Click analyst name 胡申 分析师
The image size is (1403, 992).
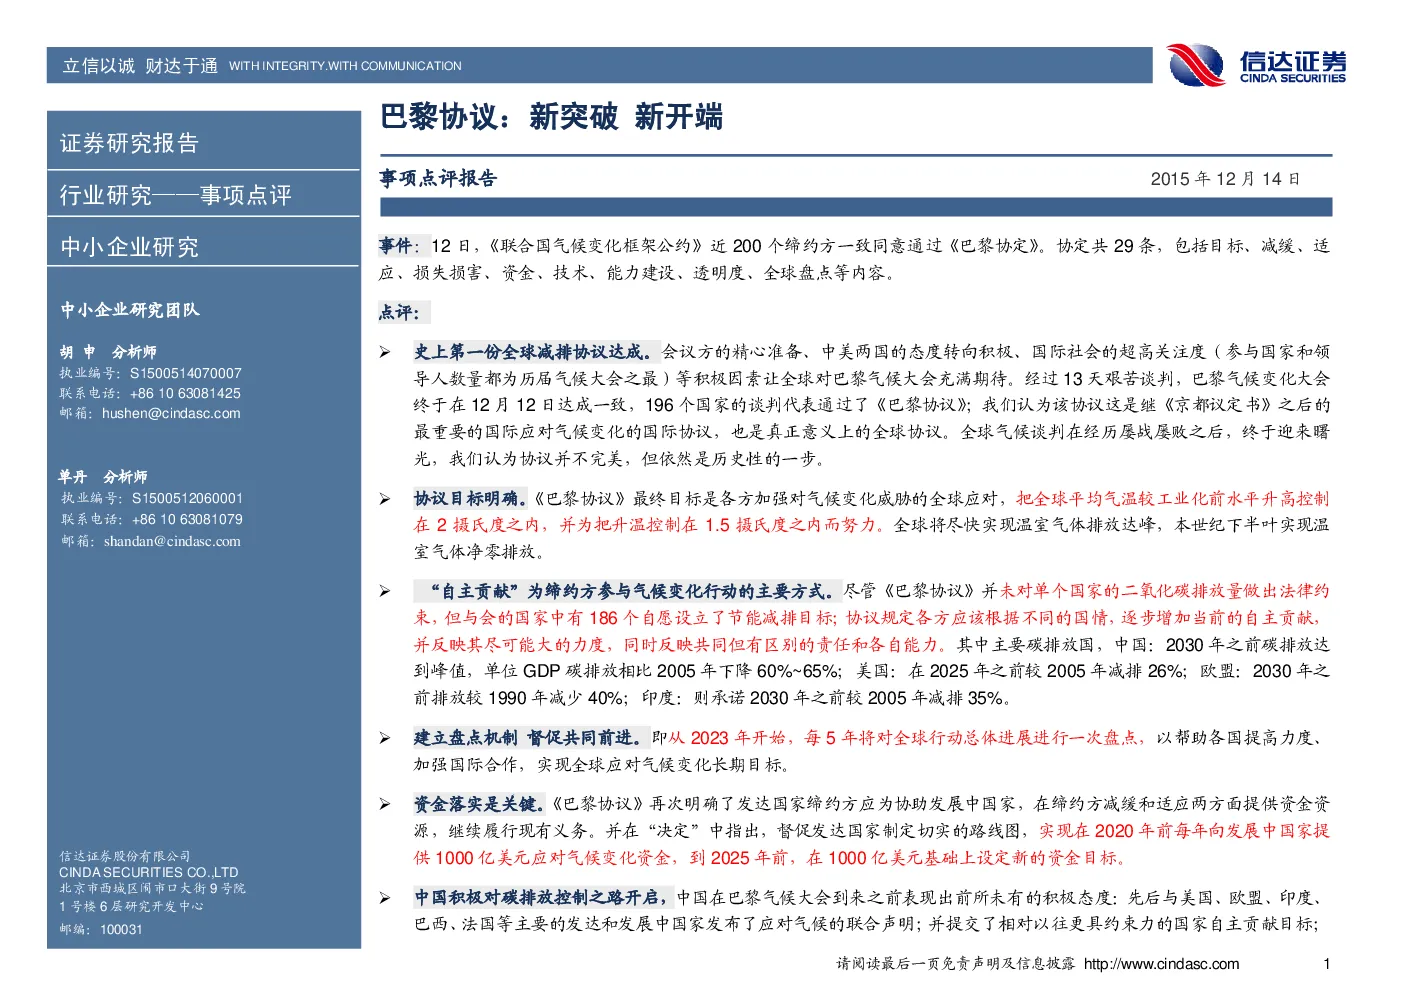pyautogui.click(x=108, y=352)
